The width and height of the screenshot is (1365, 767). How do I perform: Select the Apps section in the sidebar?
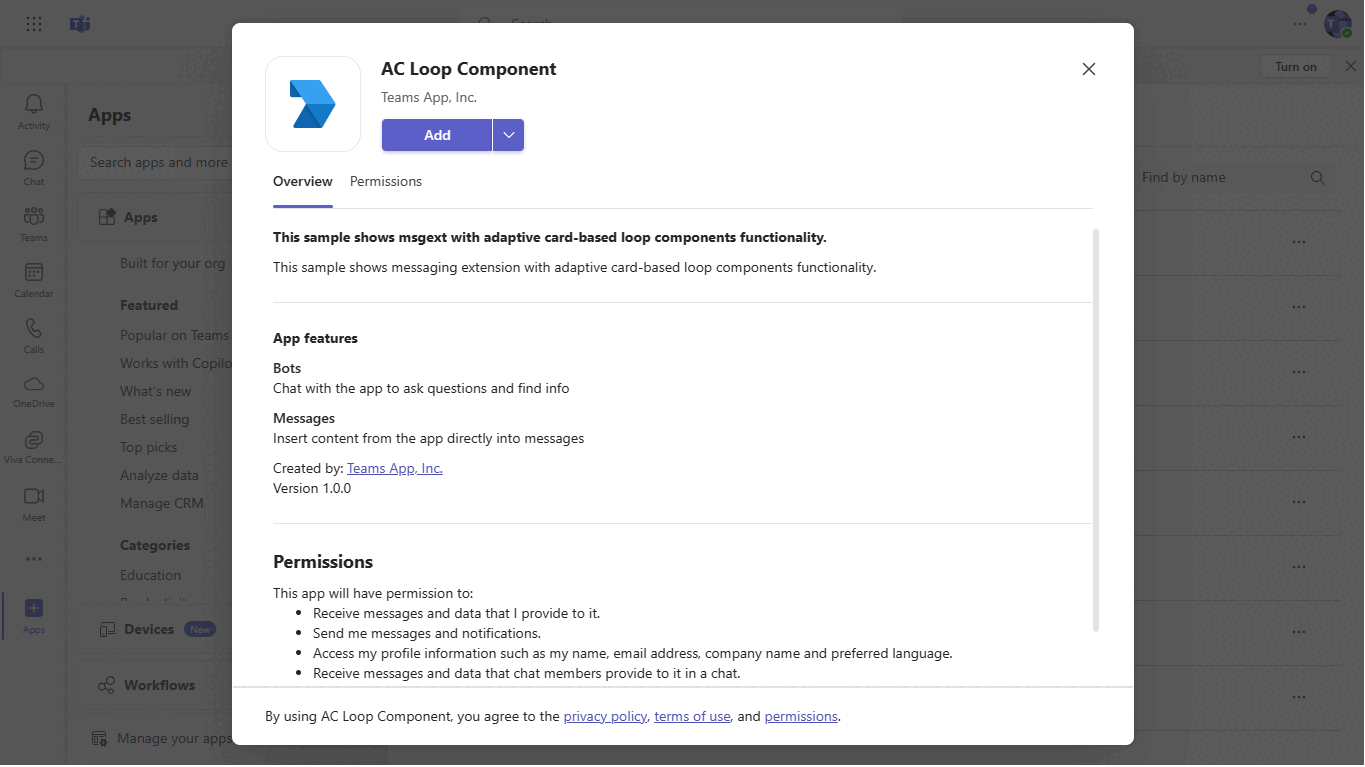coord(155,218)
